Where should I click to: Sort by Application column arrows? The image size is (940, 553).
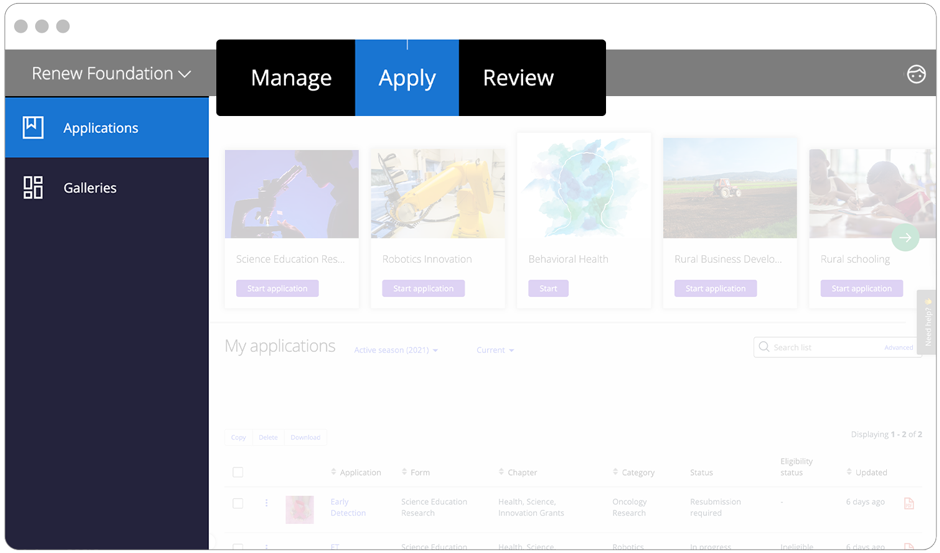[334, 472]
